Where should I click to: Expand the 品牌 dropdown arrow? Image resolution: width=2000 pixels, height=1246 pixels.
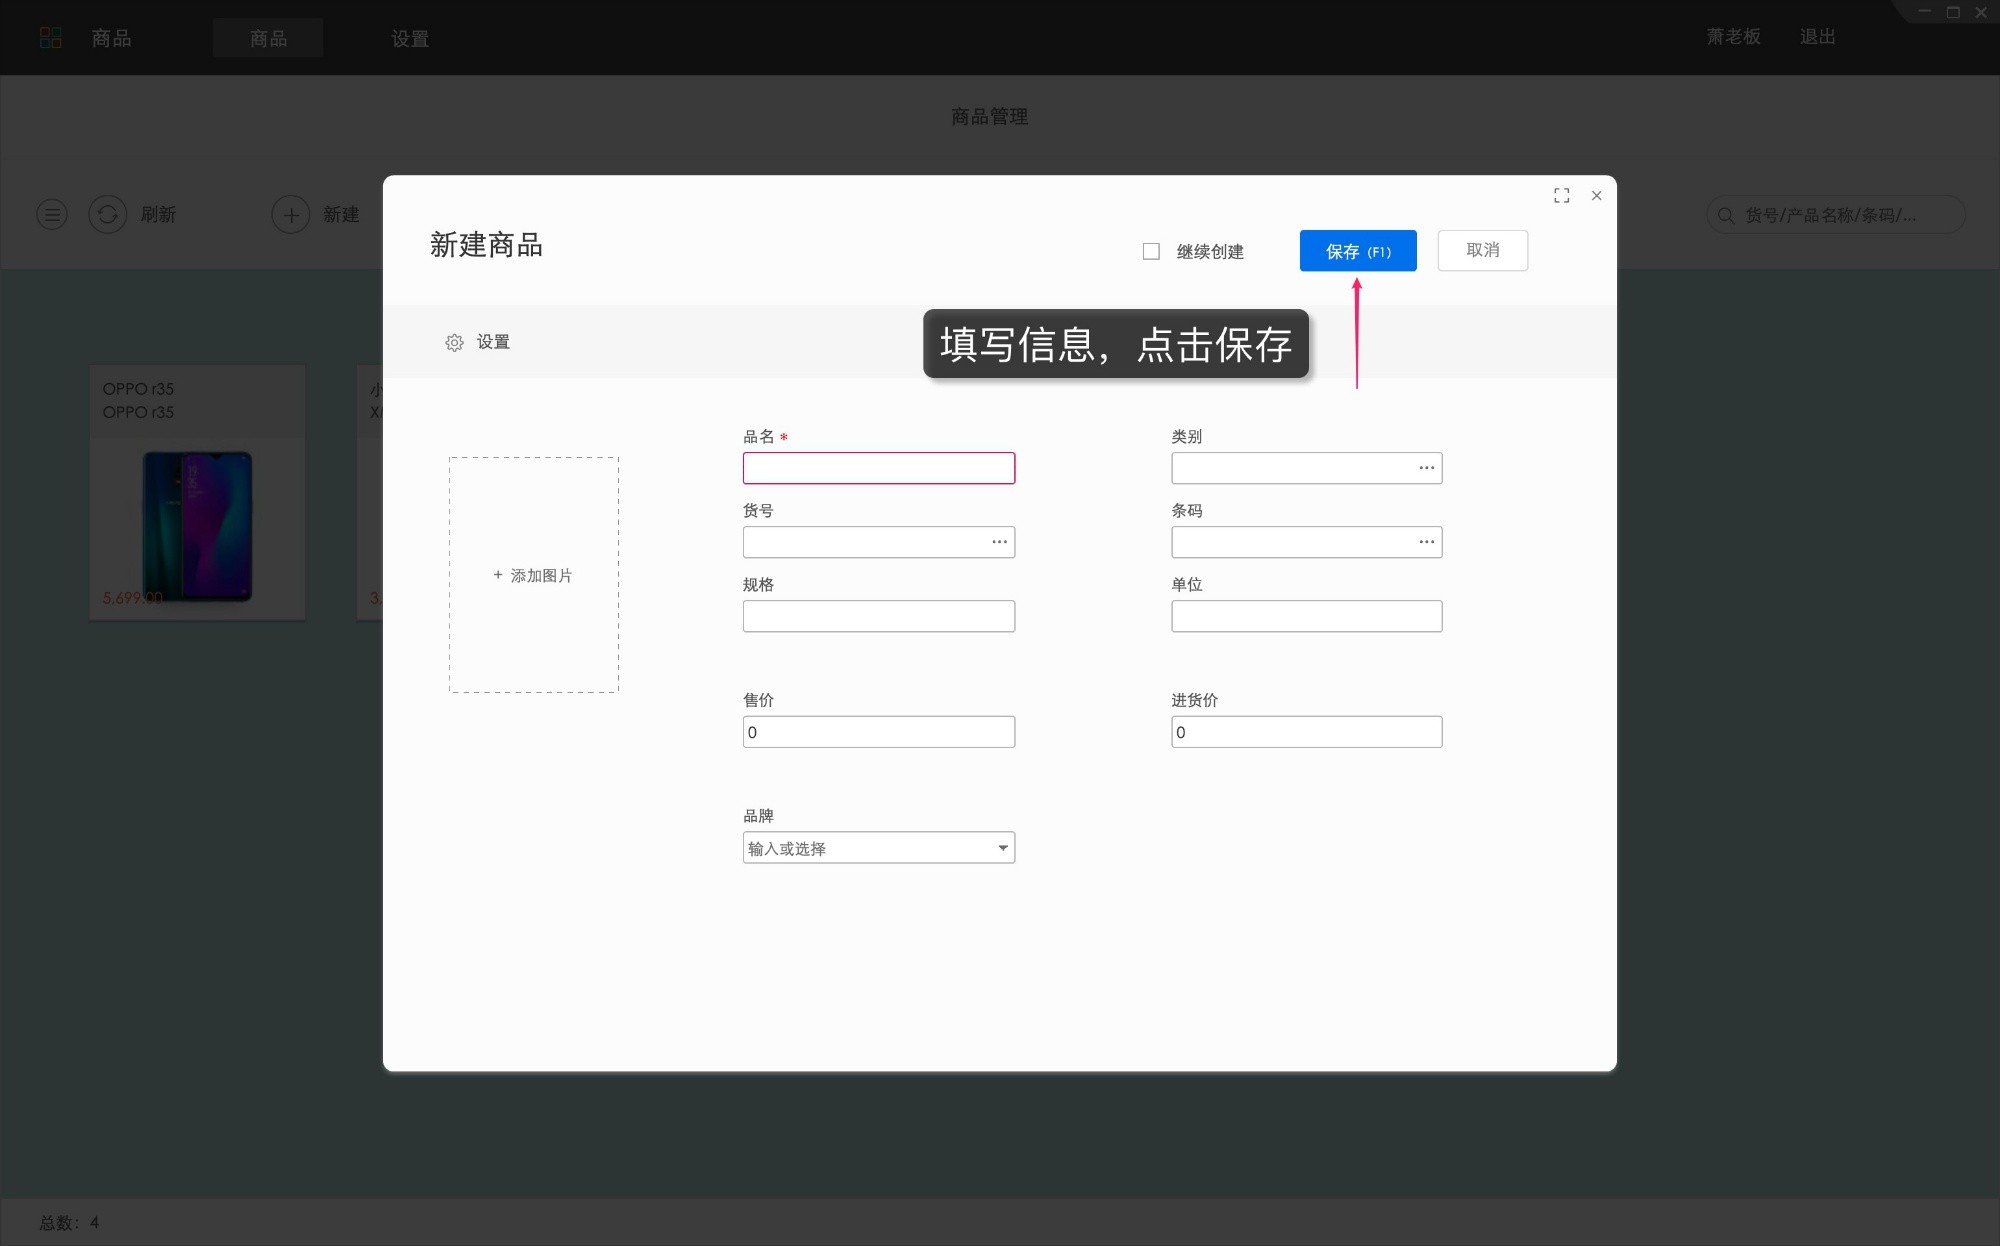point(1002,848)
